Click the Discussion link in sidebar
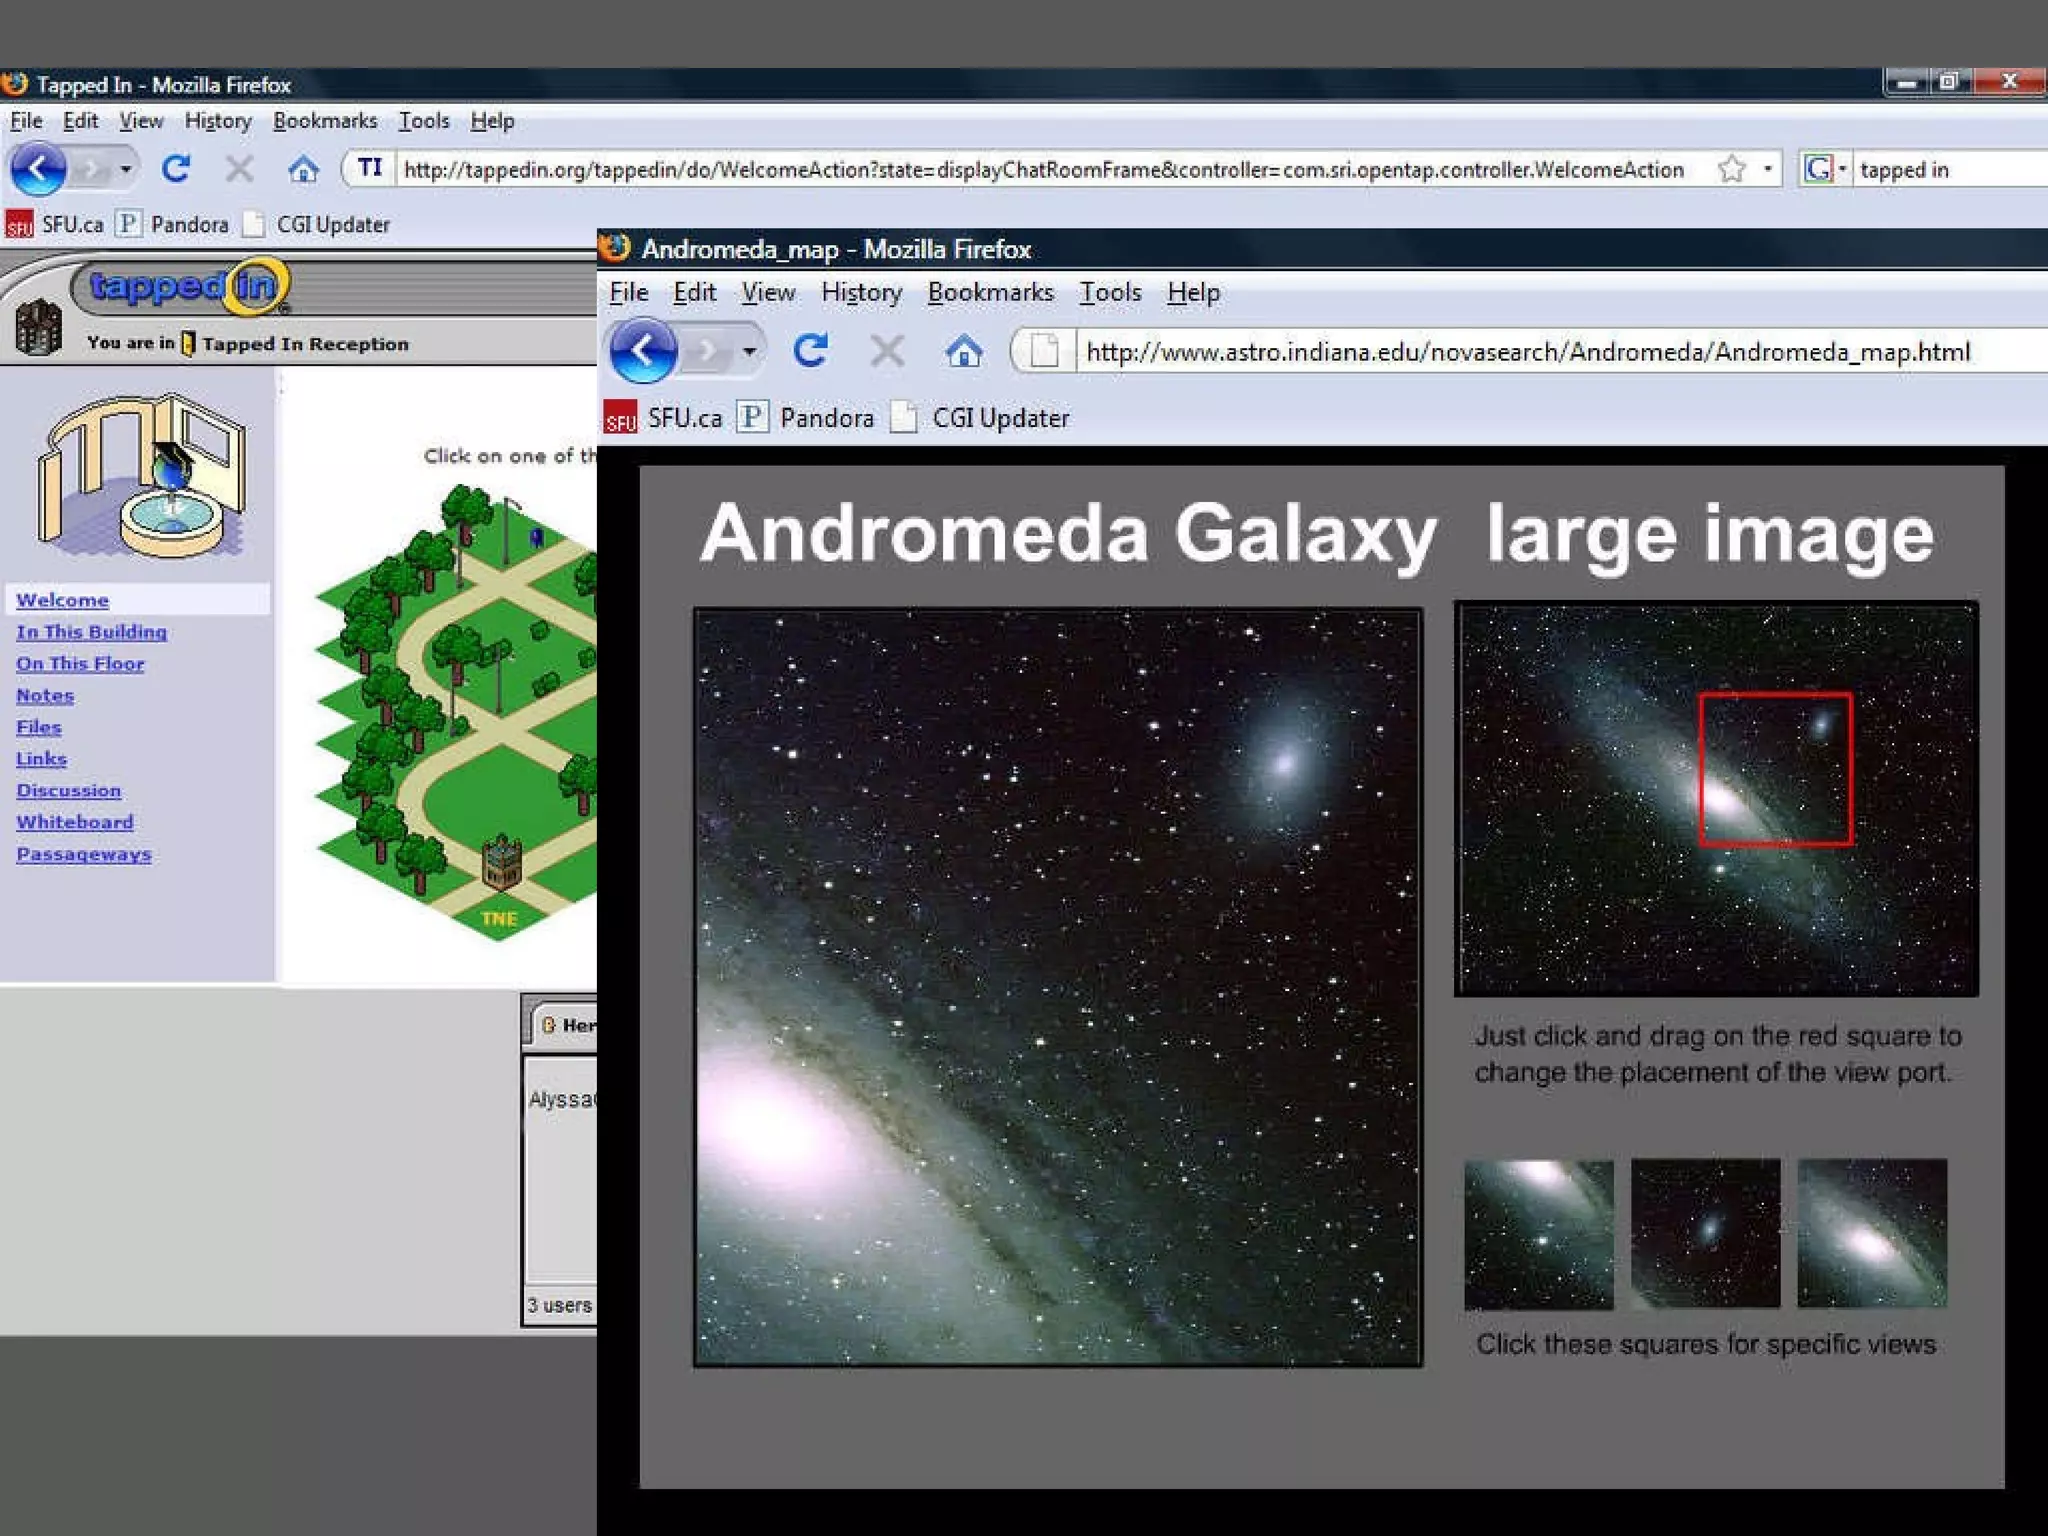Viewport: 2048px width, 1536px height. 69,790
